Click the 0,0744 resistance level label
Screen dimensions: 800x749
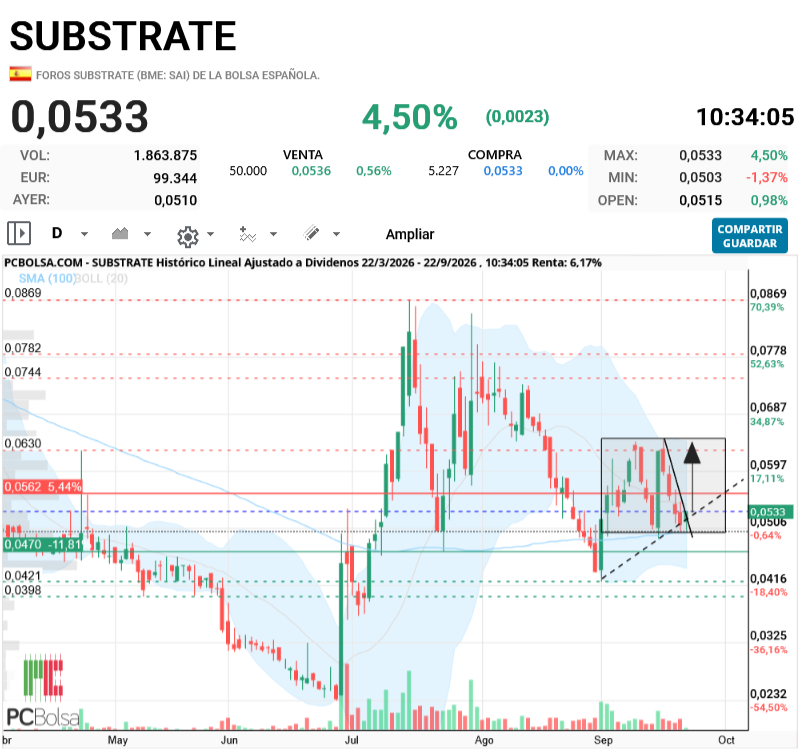pos(23,372)
